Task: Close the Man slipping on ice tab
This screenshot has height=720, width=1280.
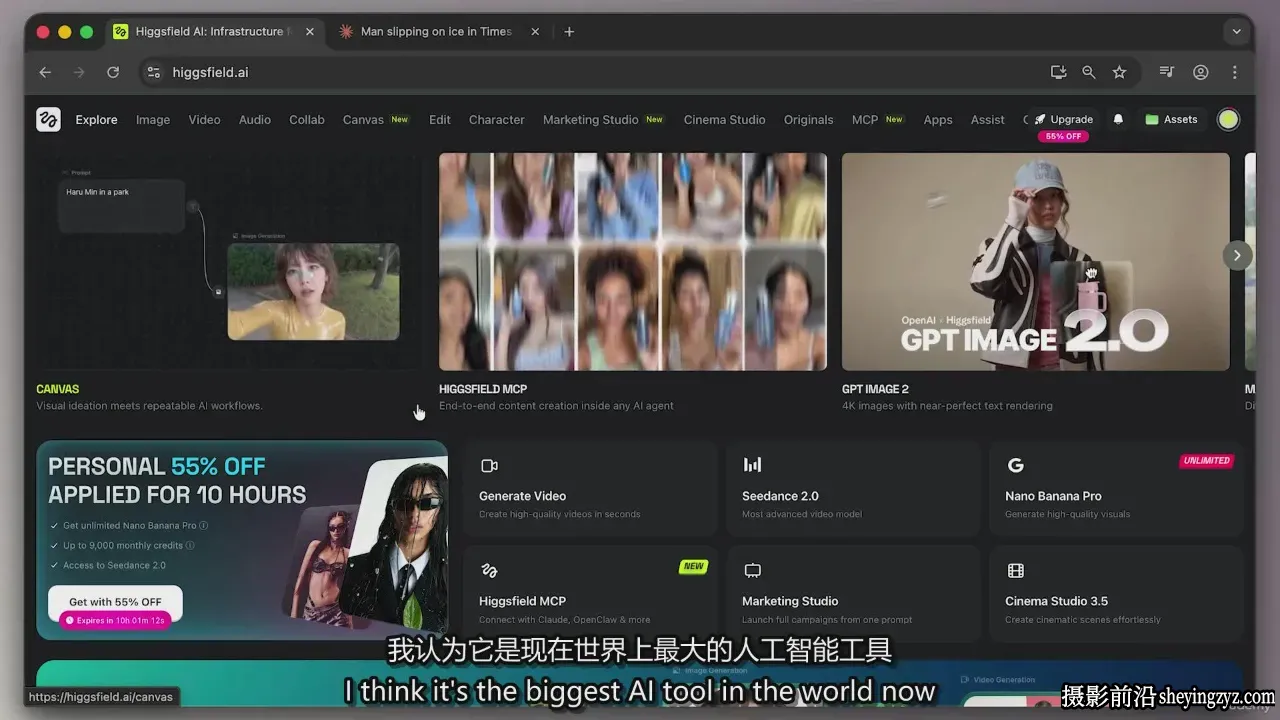Action: click(535, 32)
